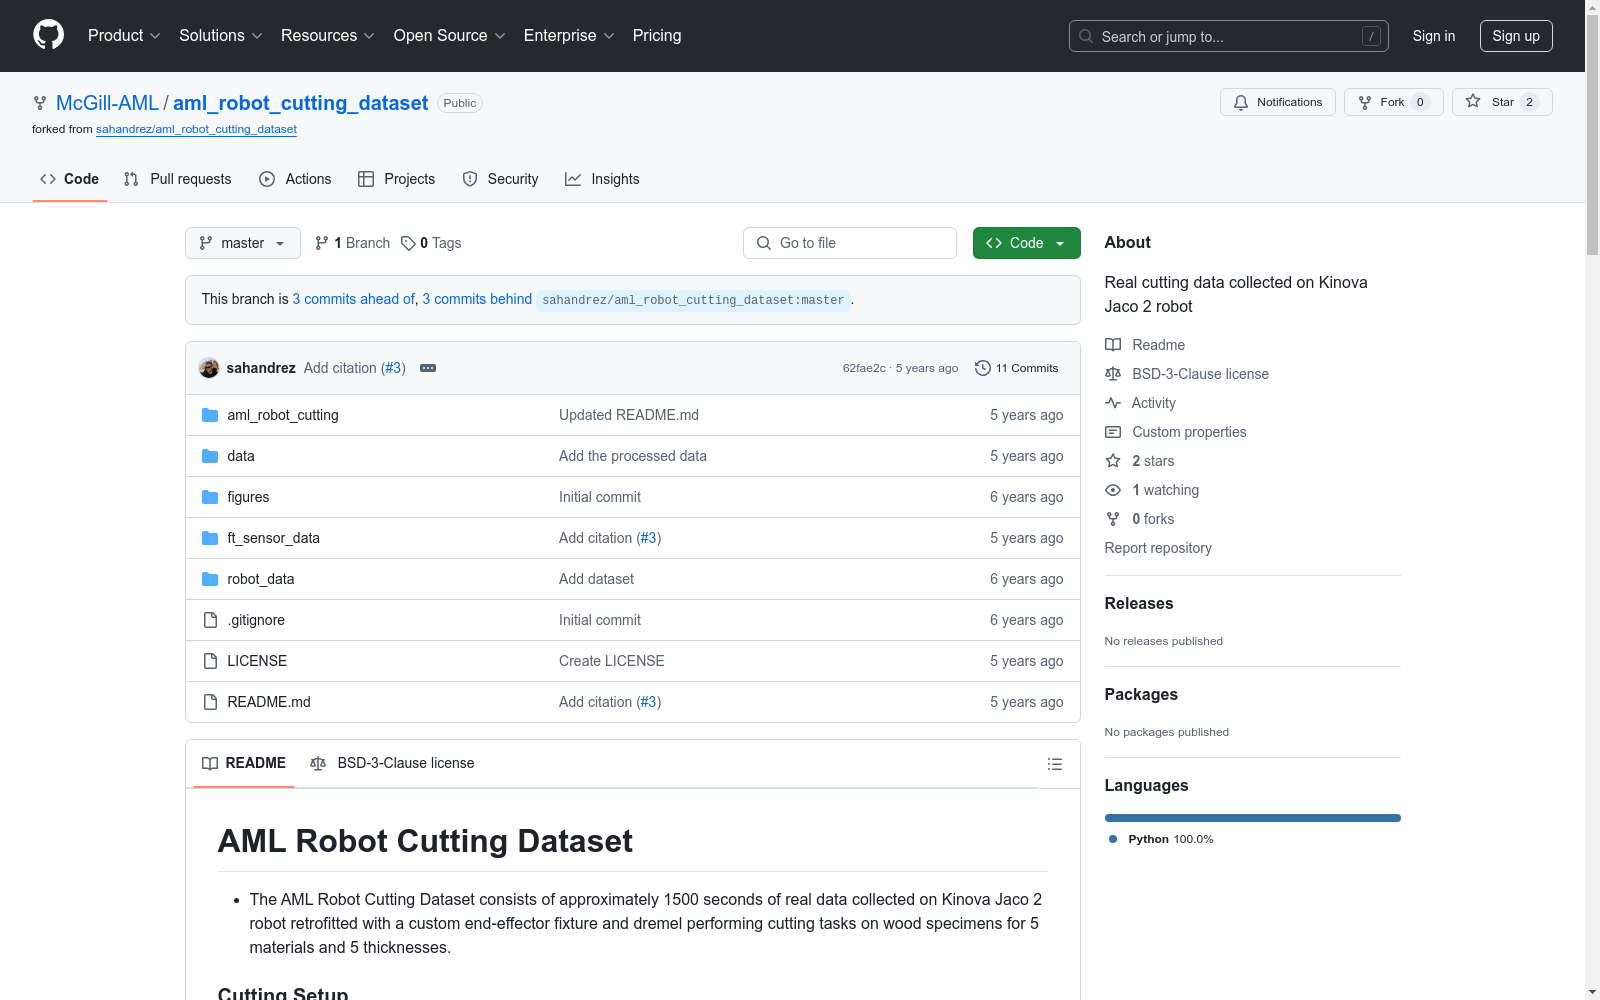Click the history clock icon by Commits
This screenshot has height=1000, width=1600.
pos(983,368)
